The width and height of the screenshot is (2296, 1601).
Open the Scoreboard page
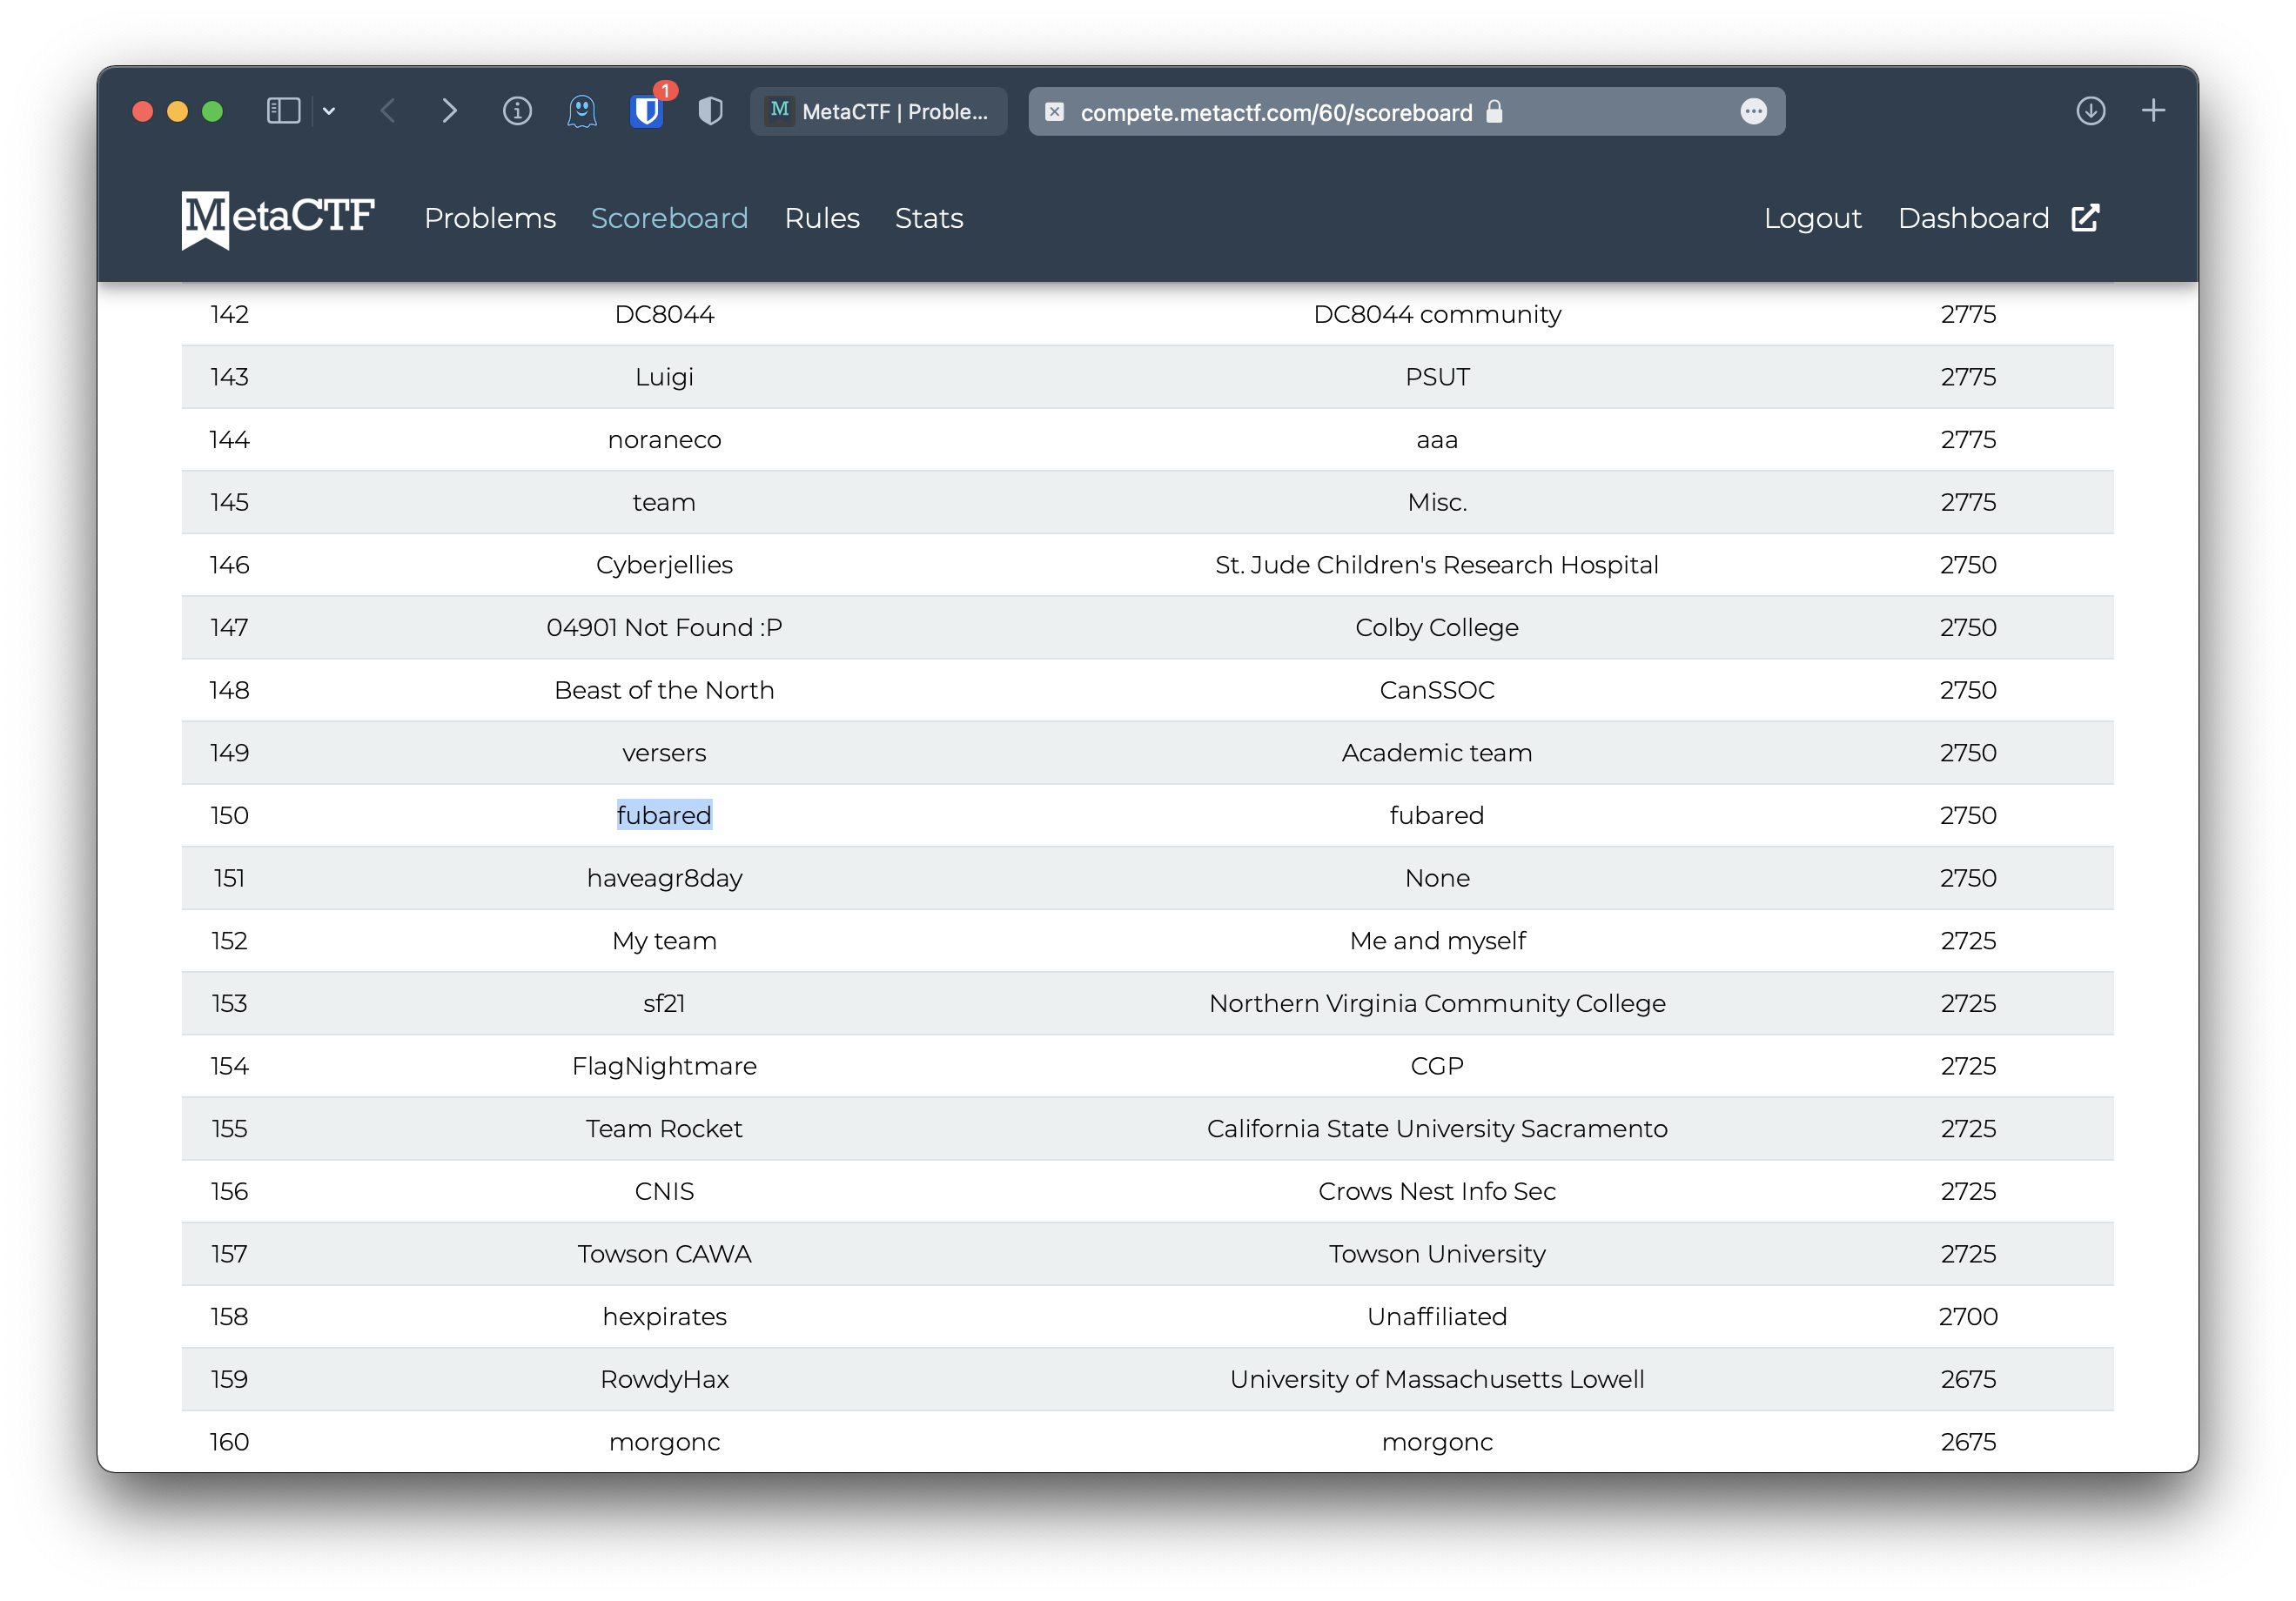click(x=669, y=218)
